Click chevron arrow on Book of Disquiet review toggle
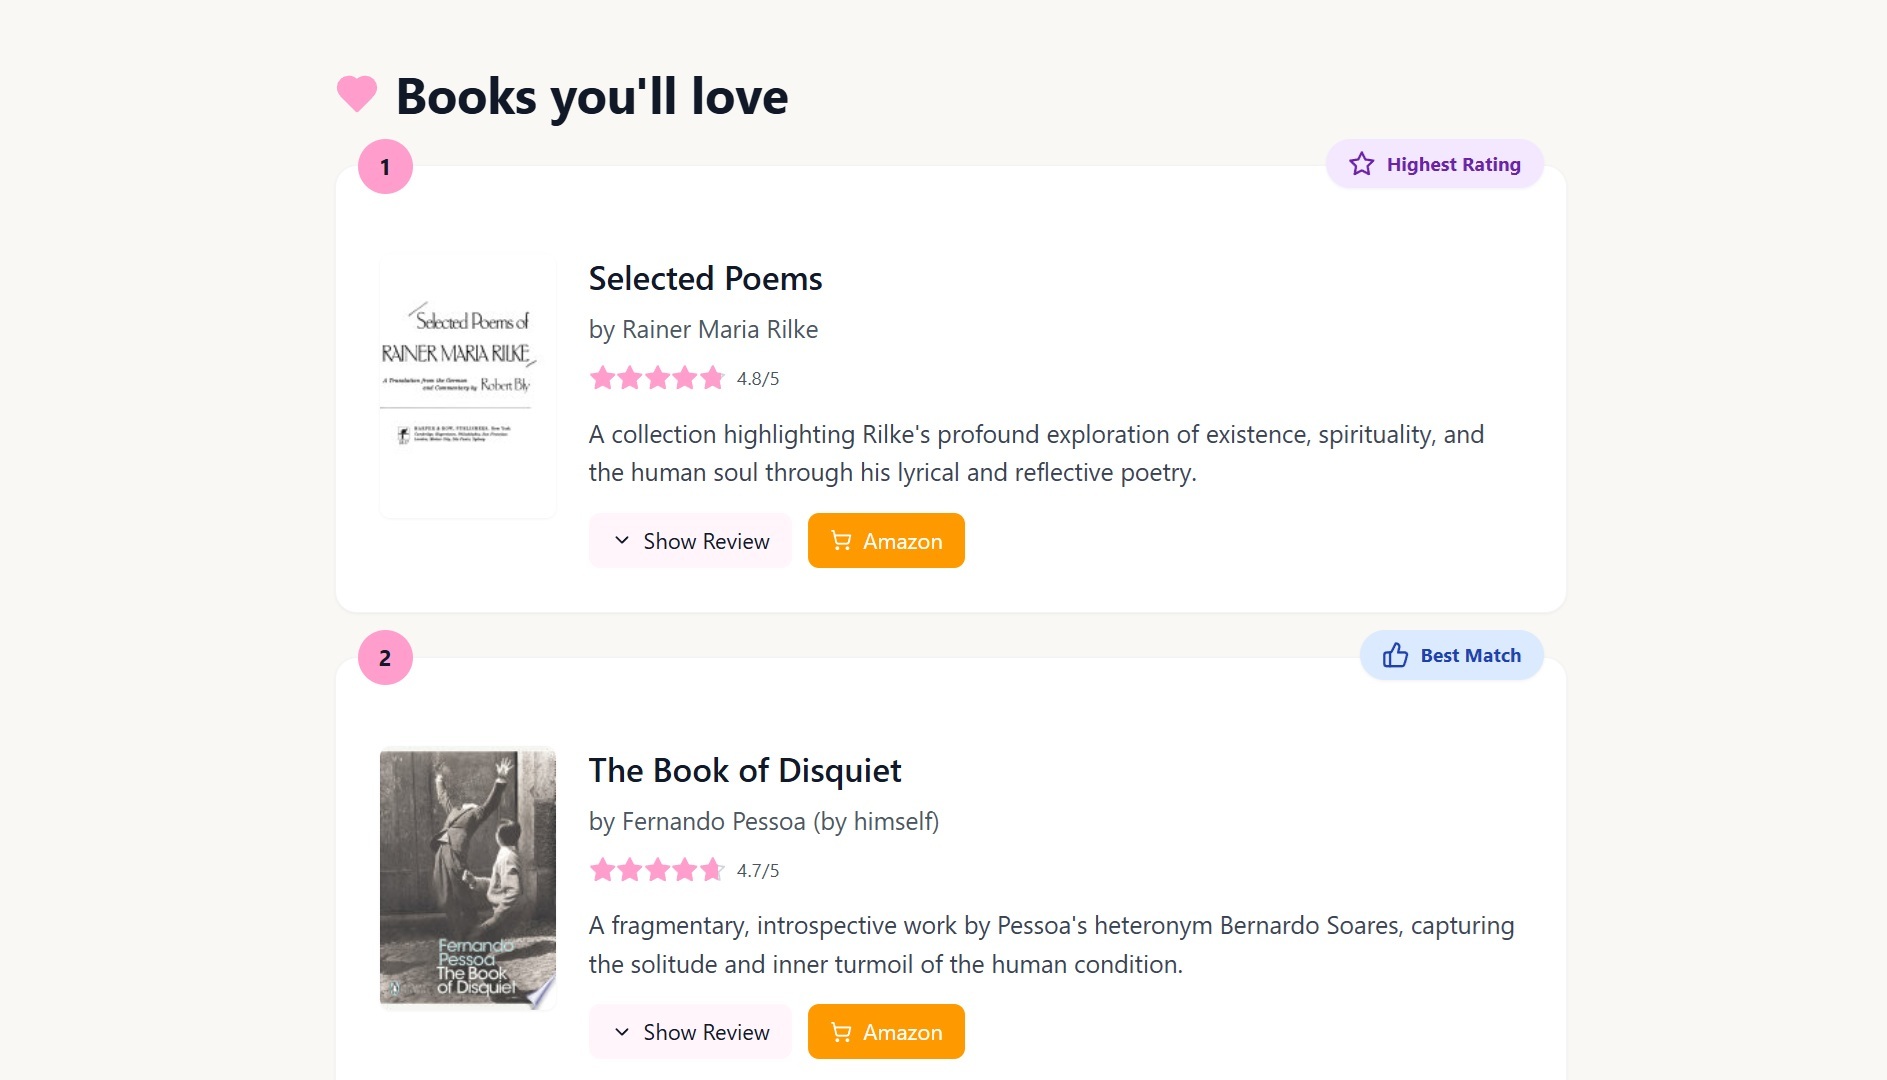 point(622,1032)
